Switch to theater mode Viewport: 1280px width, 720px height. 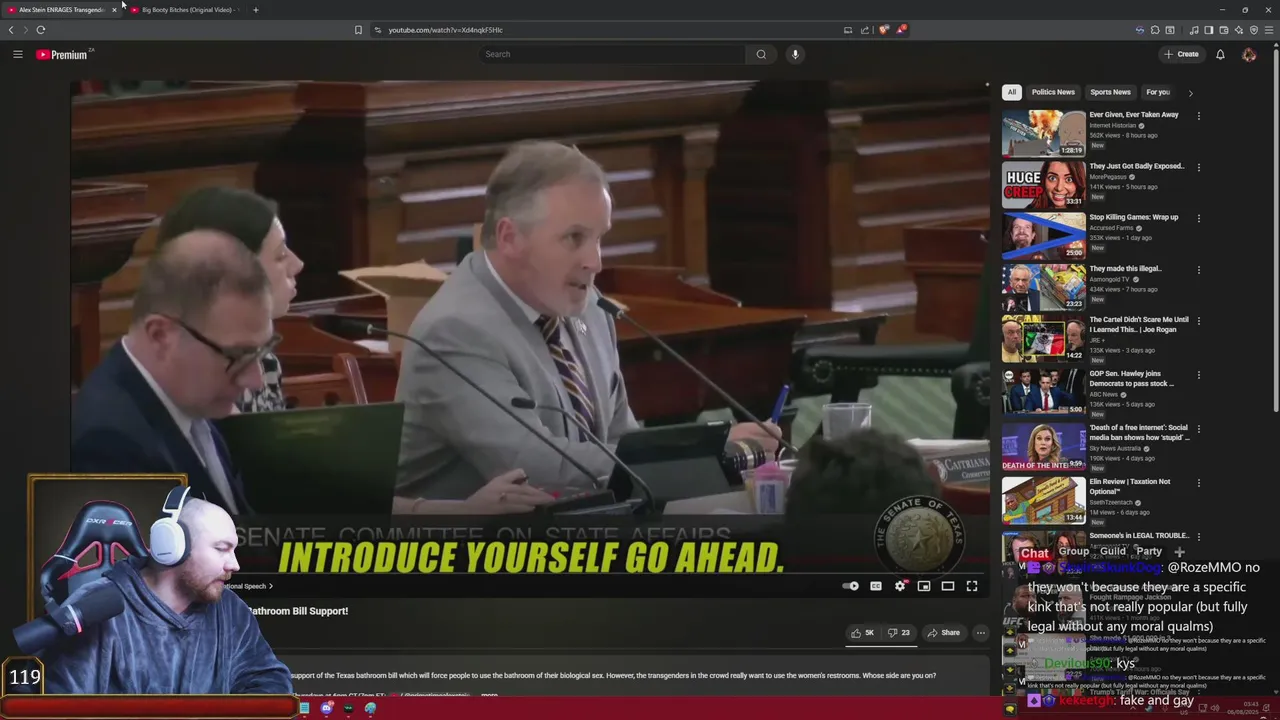coord(948,586)
